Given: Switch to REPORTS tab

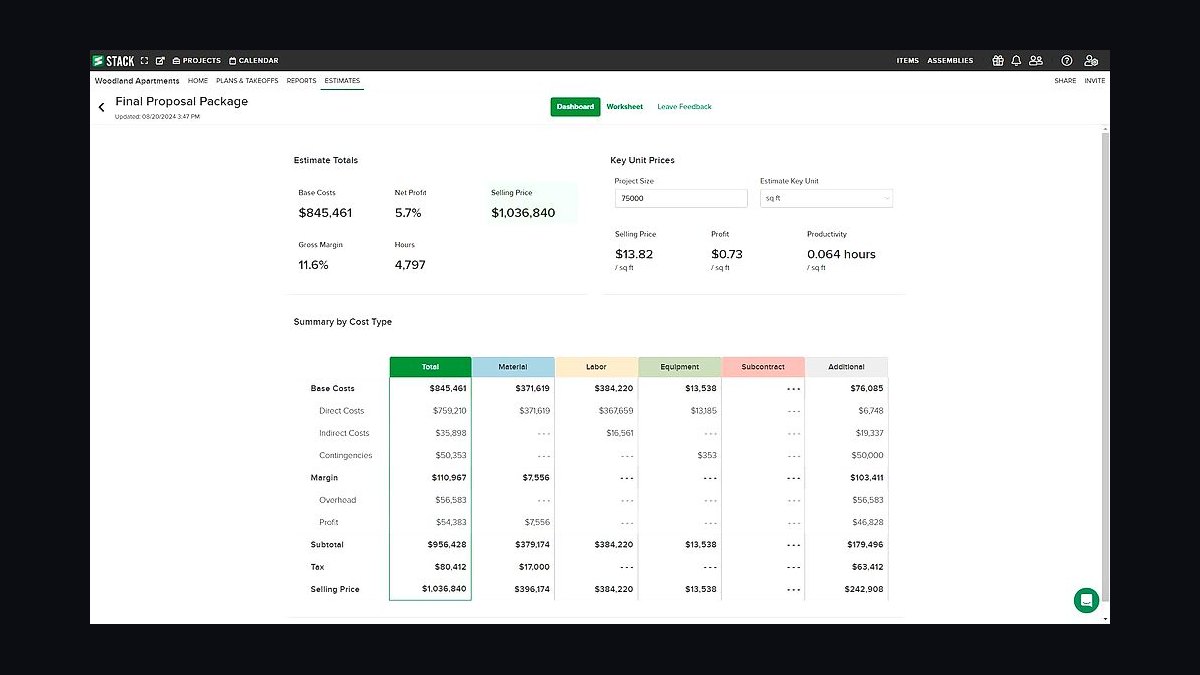Looking at the screenshot, I should (x=301, y=81).
